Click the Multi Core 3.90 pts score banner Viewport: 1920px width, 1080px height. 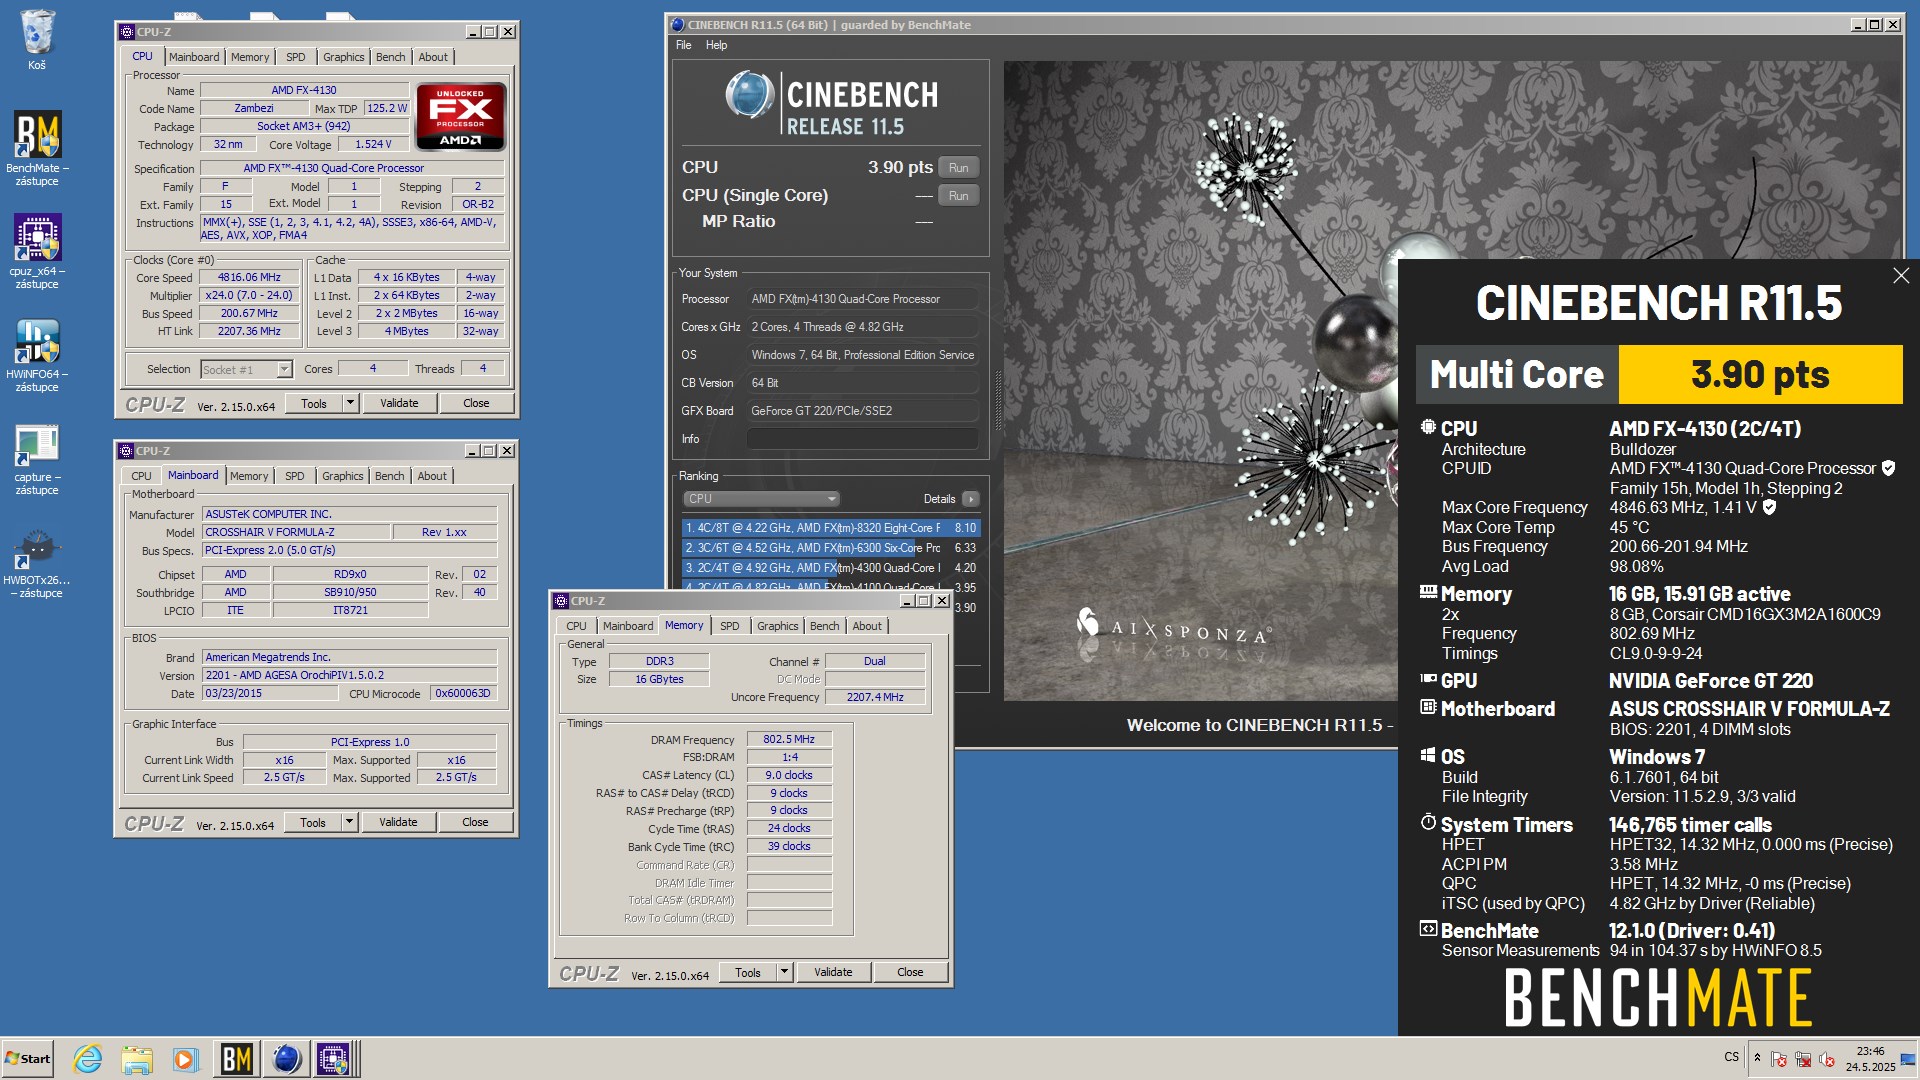coord(1659,374)
